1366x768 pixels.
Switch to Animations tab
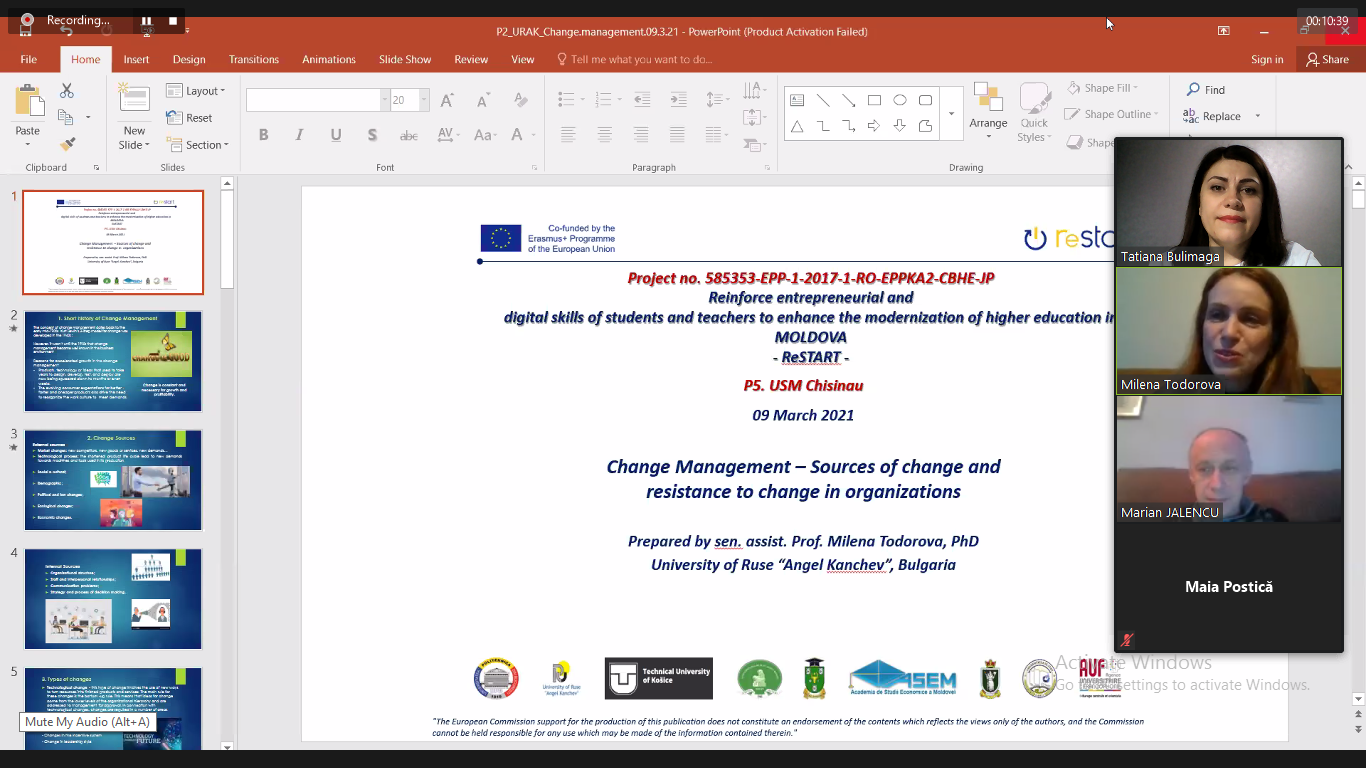pyautogui.click(x=329, y=59)
